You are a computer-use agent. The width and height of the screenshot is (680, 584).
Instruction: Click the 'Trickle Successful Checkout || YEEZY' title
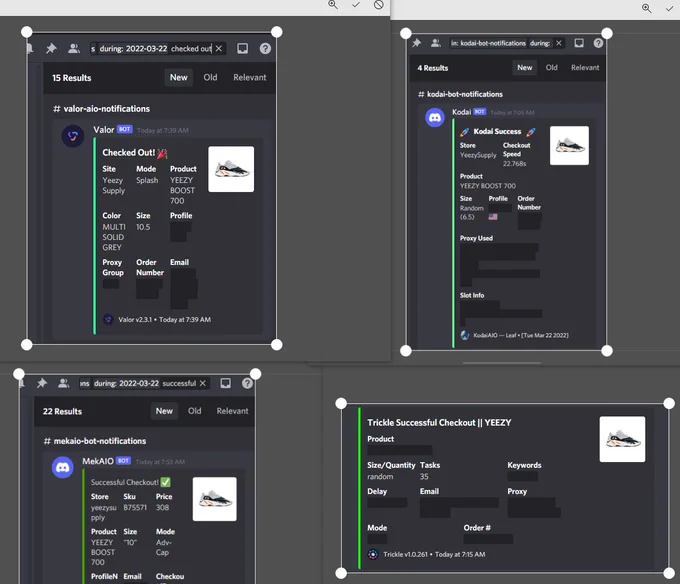(x=439, y=423)
